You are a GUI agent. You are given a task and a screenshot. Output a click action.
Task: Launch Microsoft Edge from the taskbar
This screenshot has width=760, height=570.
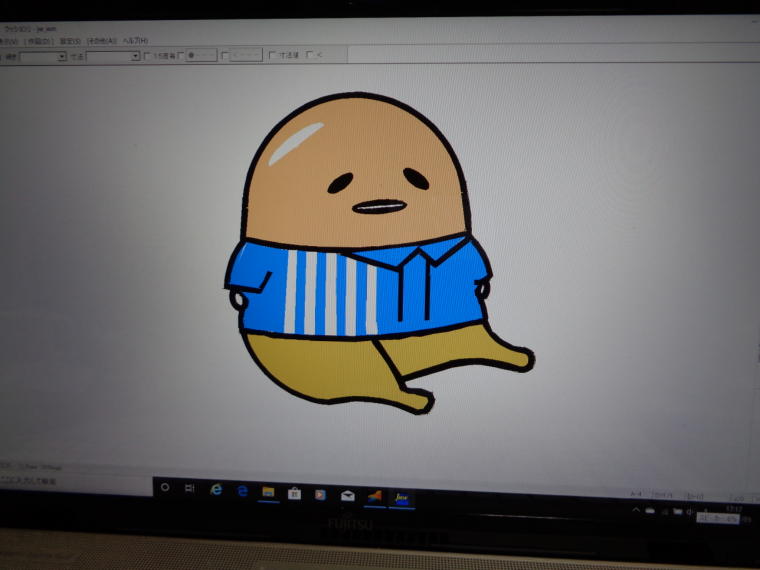[242, 491]
